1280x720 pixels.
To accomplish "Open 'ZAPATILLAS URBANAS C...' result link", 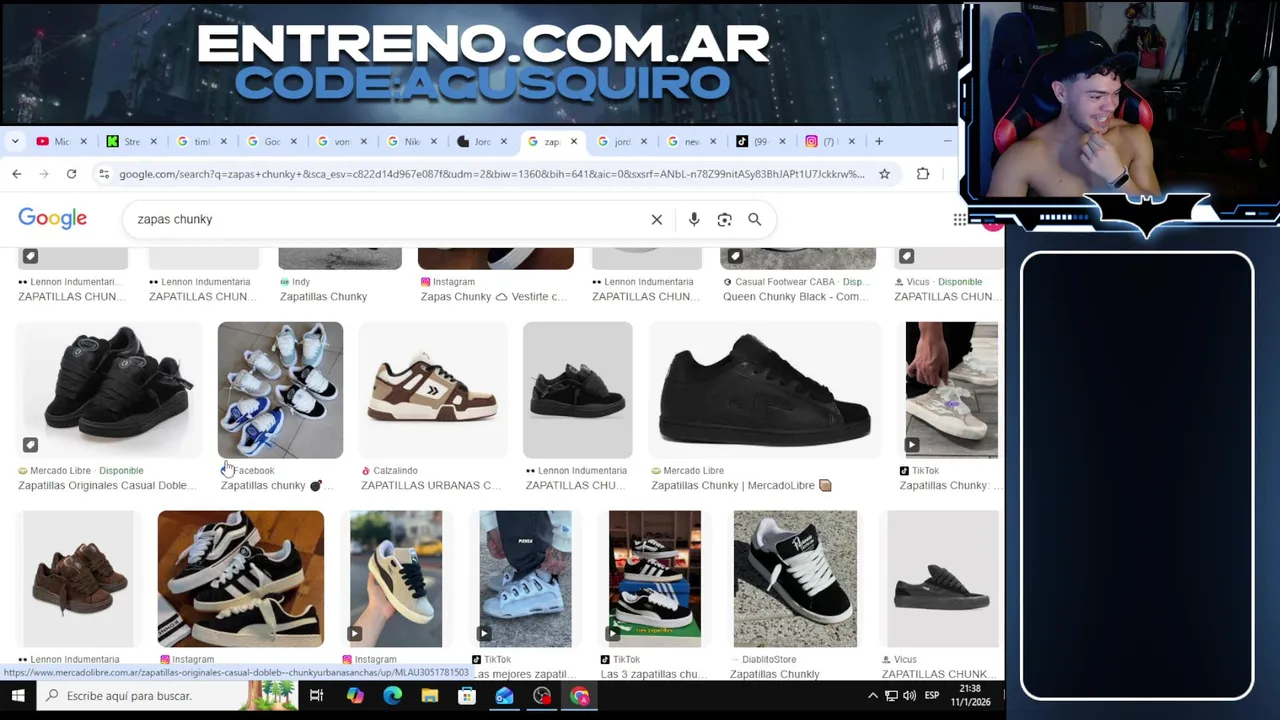I will [431, 485].
